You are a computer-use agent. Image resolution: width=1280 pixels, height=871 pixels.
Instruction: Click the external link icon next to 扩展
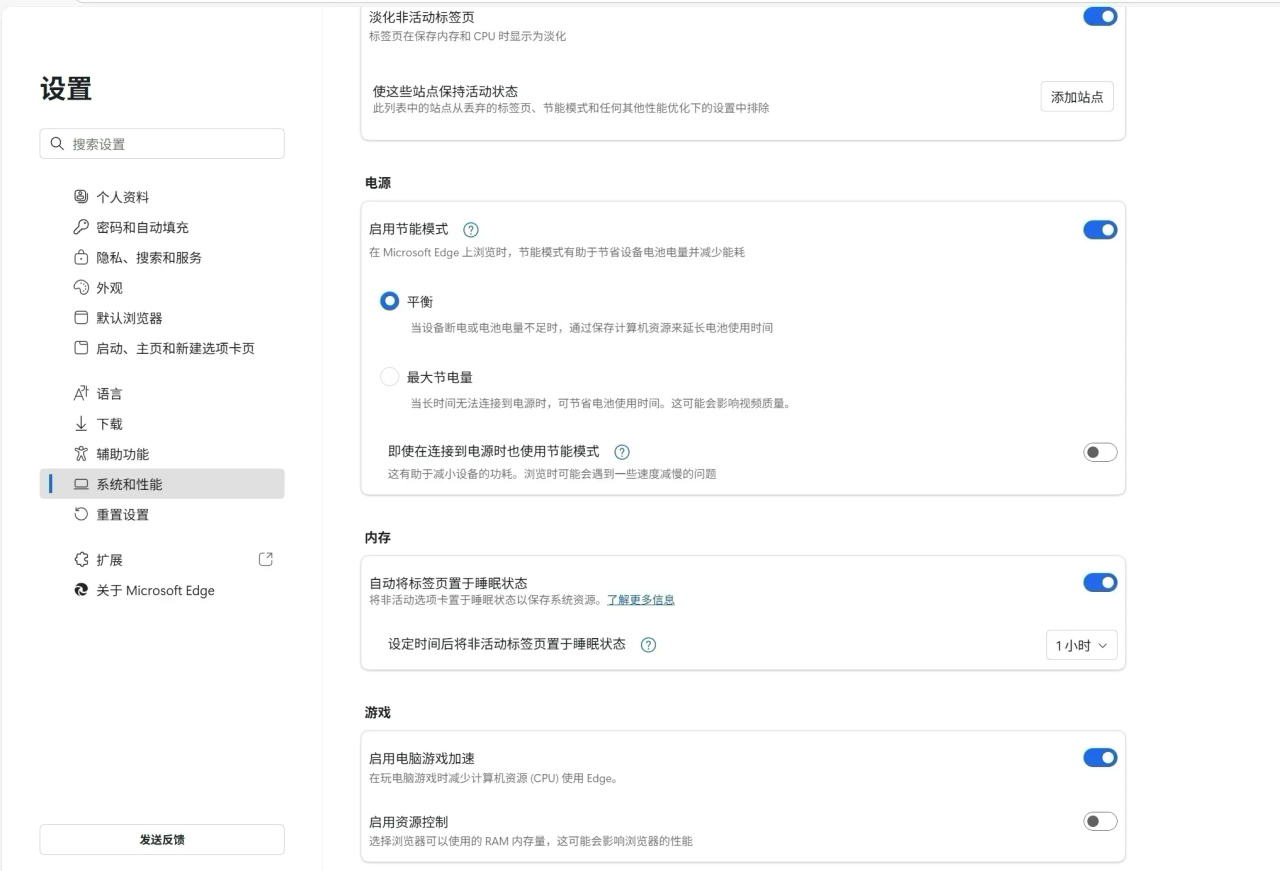(265, 560)
